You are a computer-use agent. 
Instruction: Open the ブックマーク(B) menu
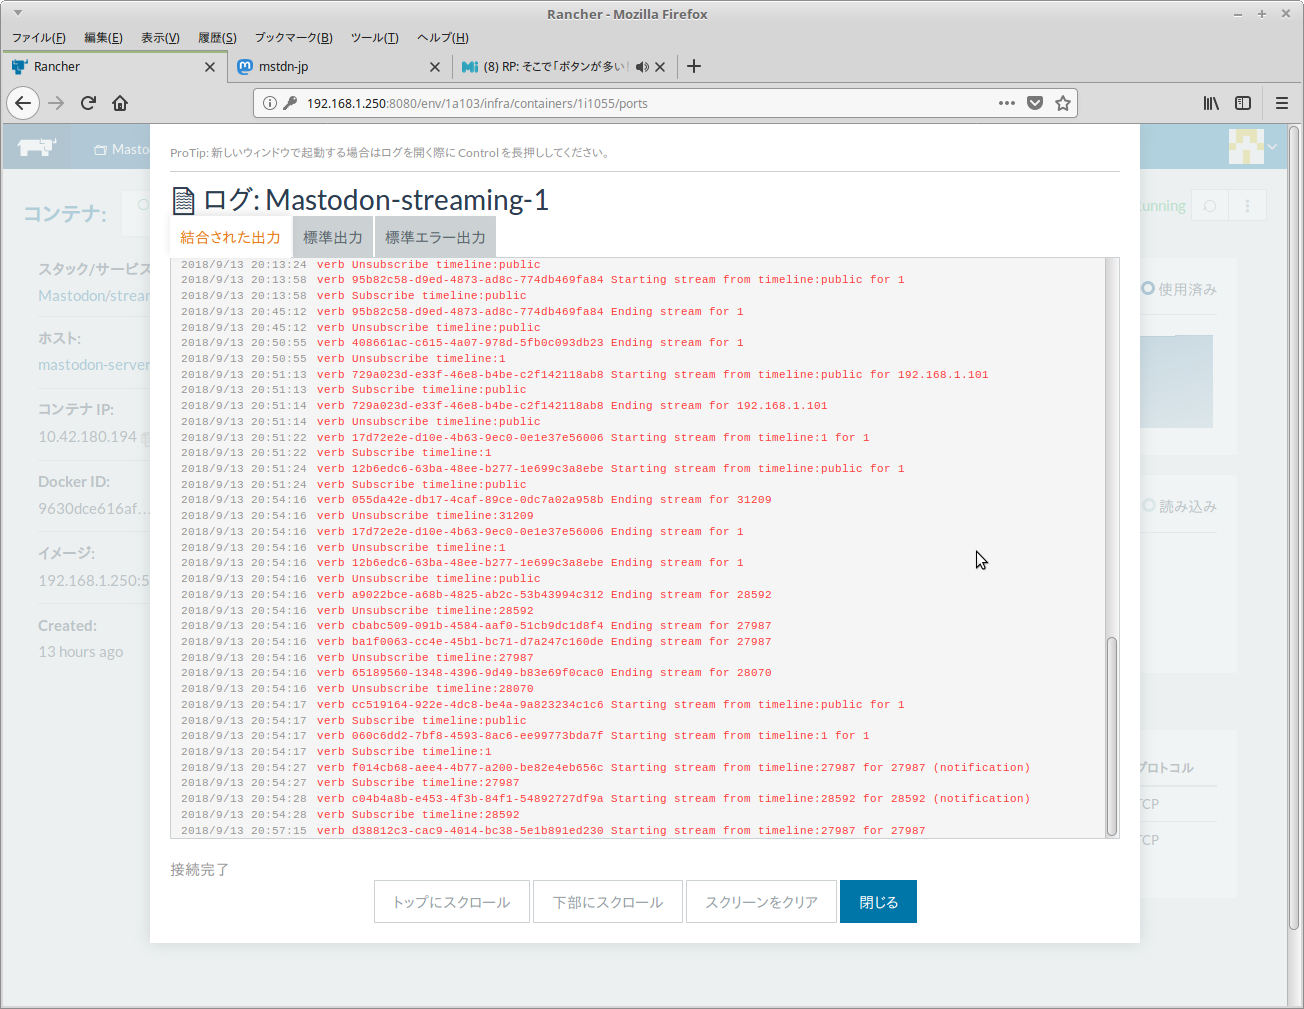coord(293,38)
